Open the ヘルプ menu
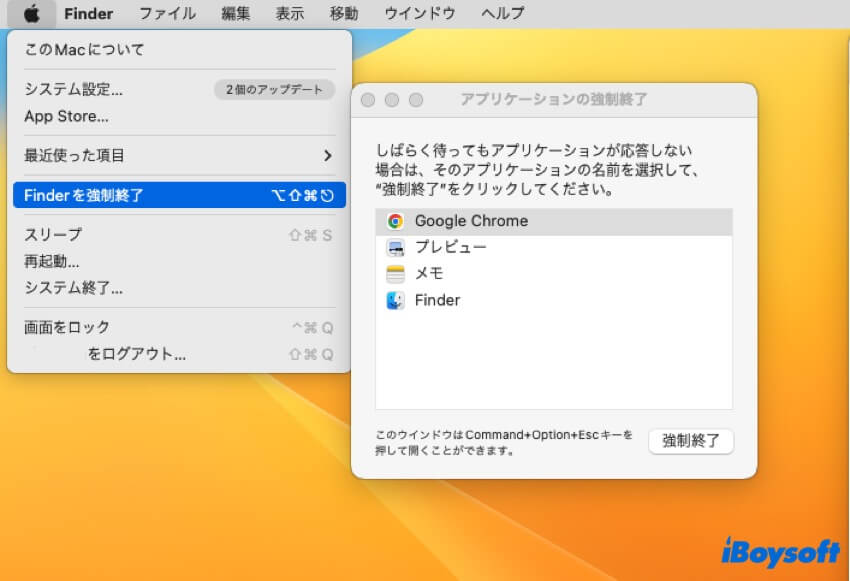Image resolution: width=850 pixels, height=581 pixels. [503, 14]
